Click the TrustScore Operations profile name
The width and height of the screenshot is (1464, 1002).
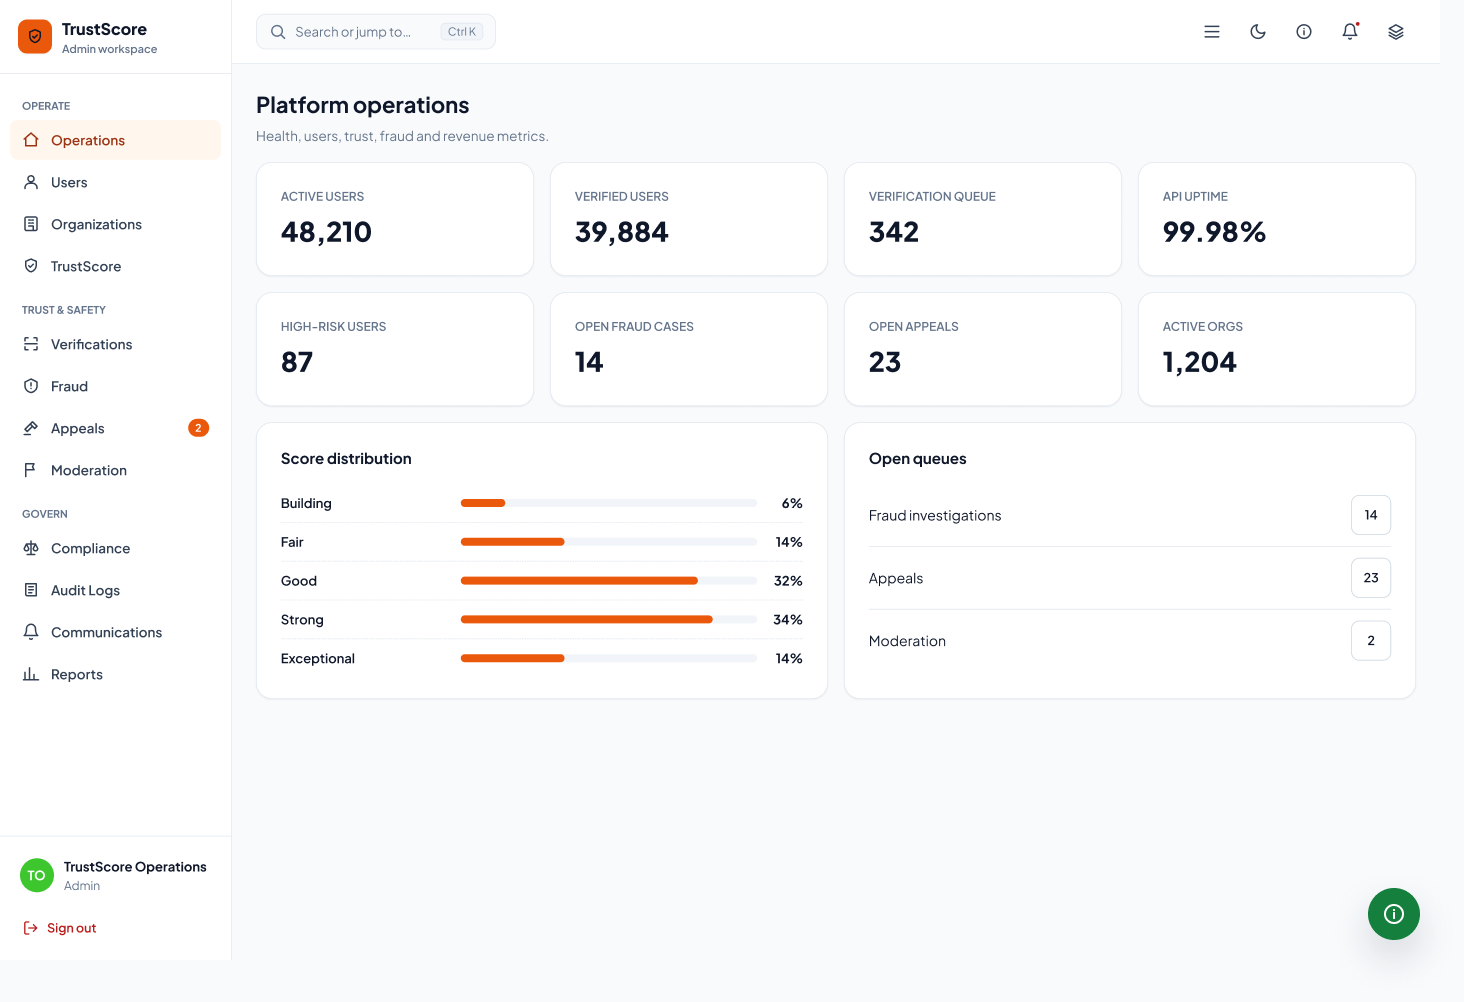(135, 867)
